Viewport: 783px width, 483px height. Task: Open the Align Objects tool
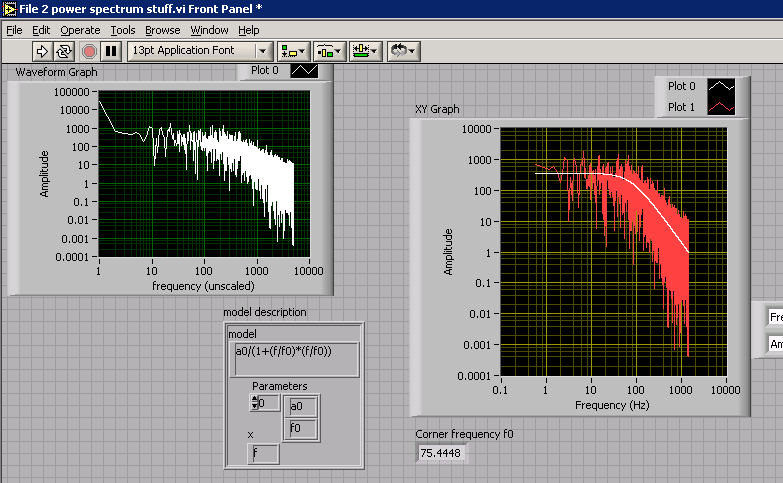(x=293, y=50)
